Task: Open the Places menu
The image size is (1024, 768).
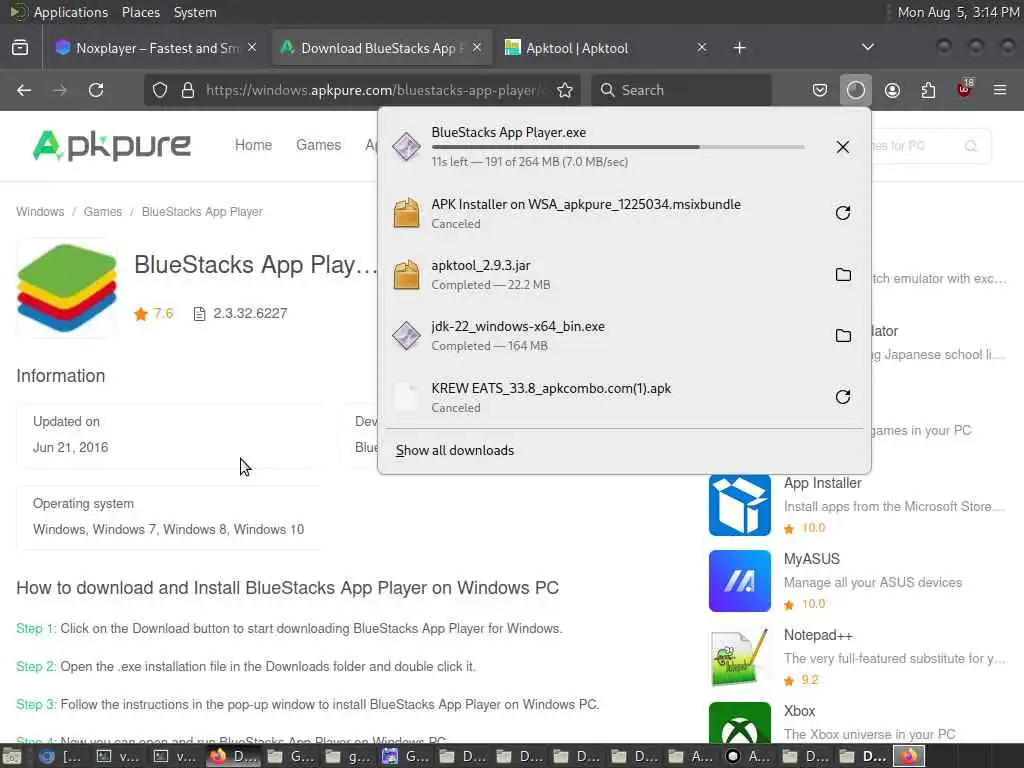Action: point(141,12)
